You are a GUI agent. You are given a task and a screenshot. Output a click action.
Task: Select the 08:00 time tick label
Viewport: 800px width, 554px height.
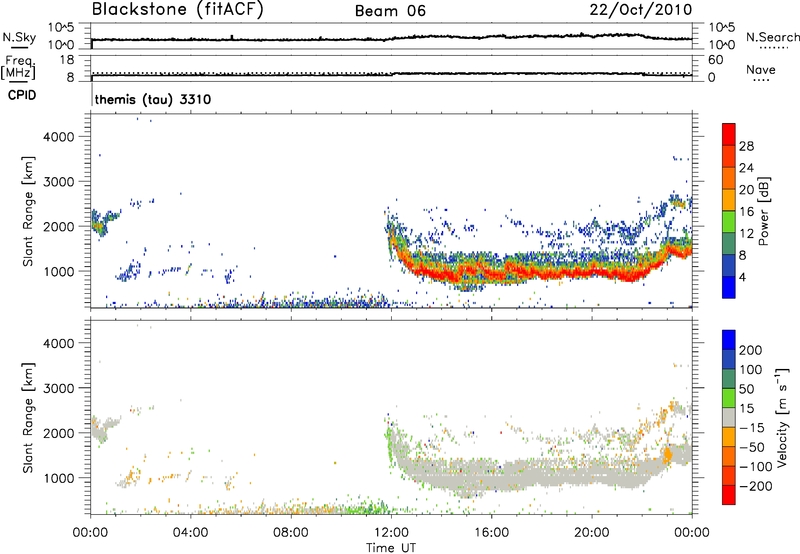[x=291, y=533]
